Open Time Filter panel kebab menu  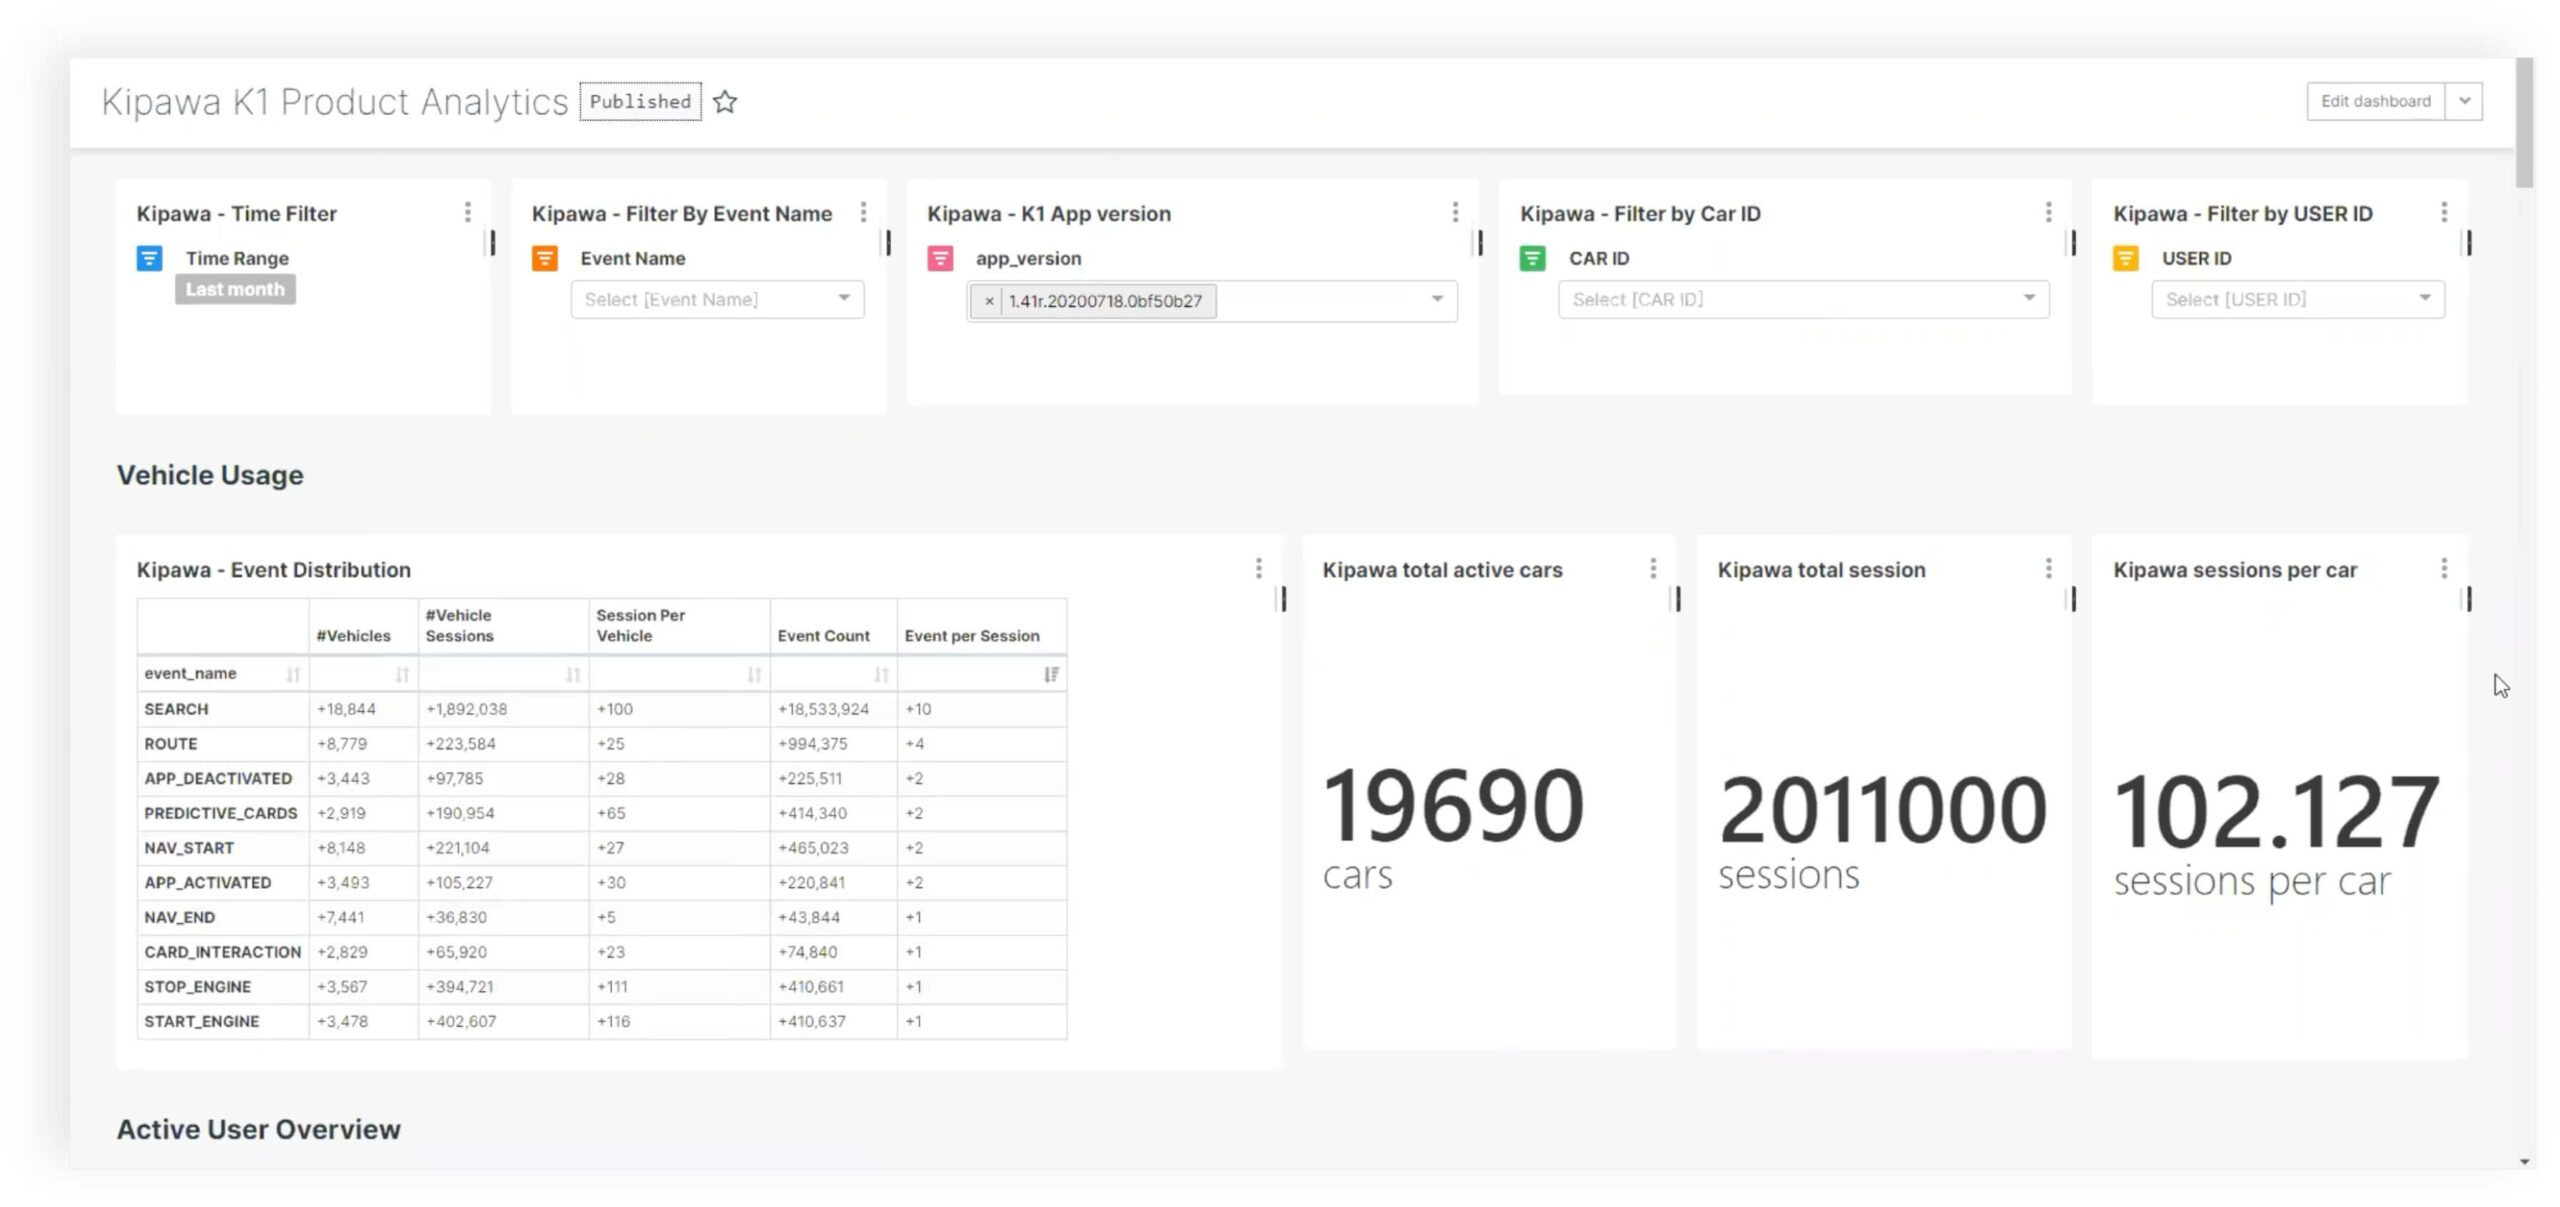pos(467,212)
